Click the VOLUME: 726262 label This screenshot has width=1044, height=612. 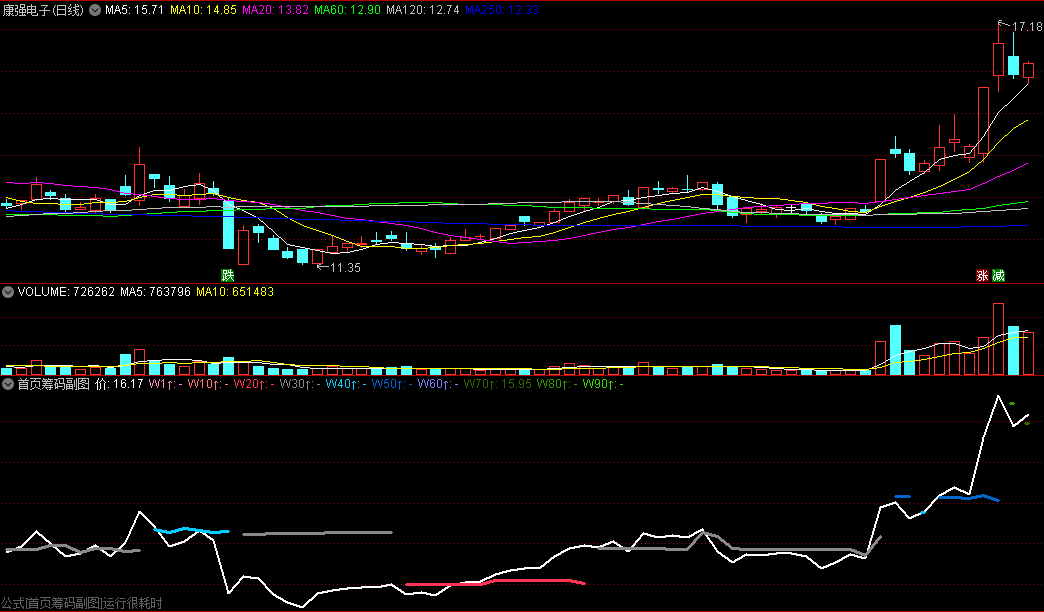point(66,292)
